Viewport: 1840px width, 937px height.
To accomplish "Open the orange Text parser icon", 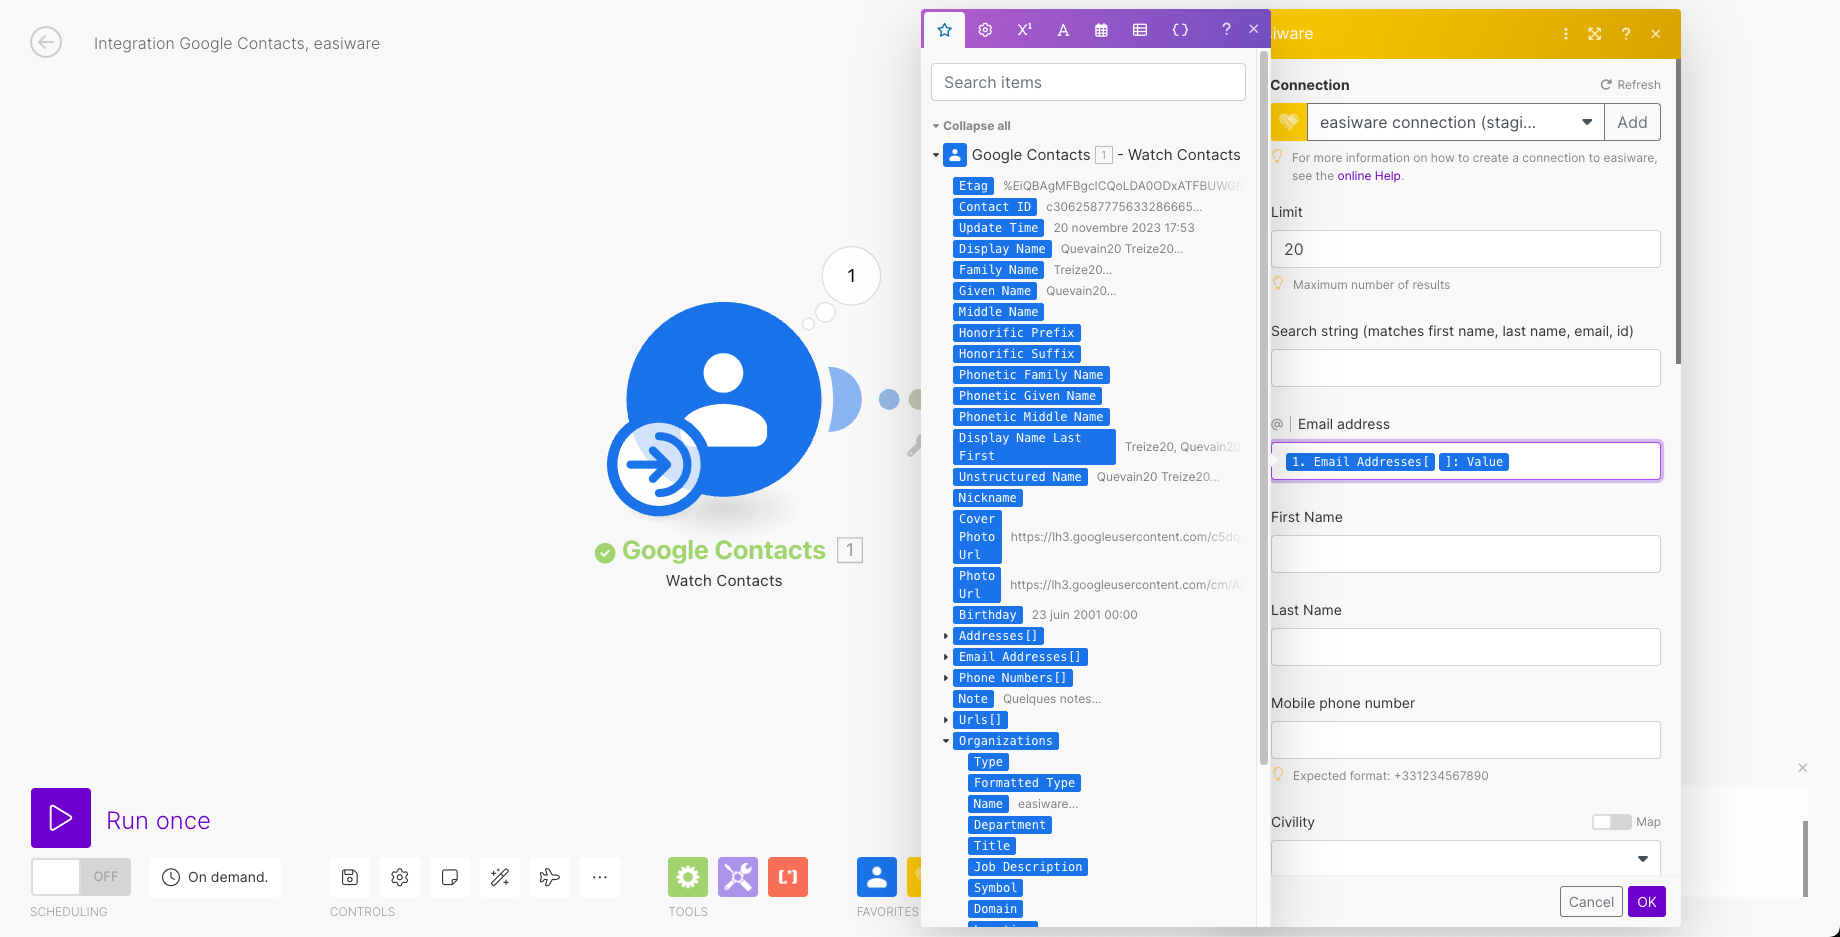I will (x=788, y=877).
